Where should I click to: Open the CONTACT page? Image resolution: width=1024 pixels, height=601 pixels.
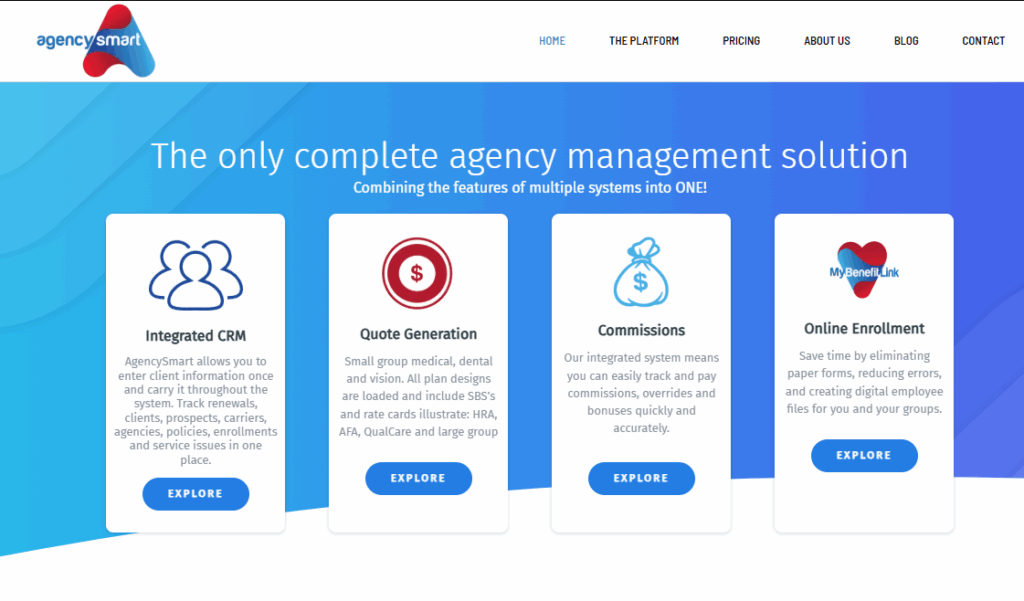[x=983, y=41]
